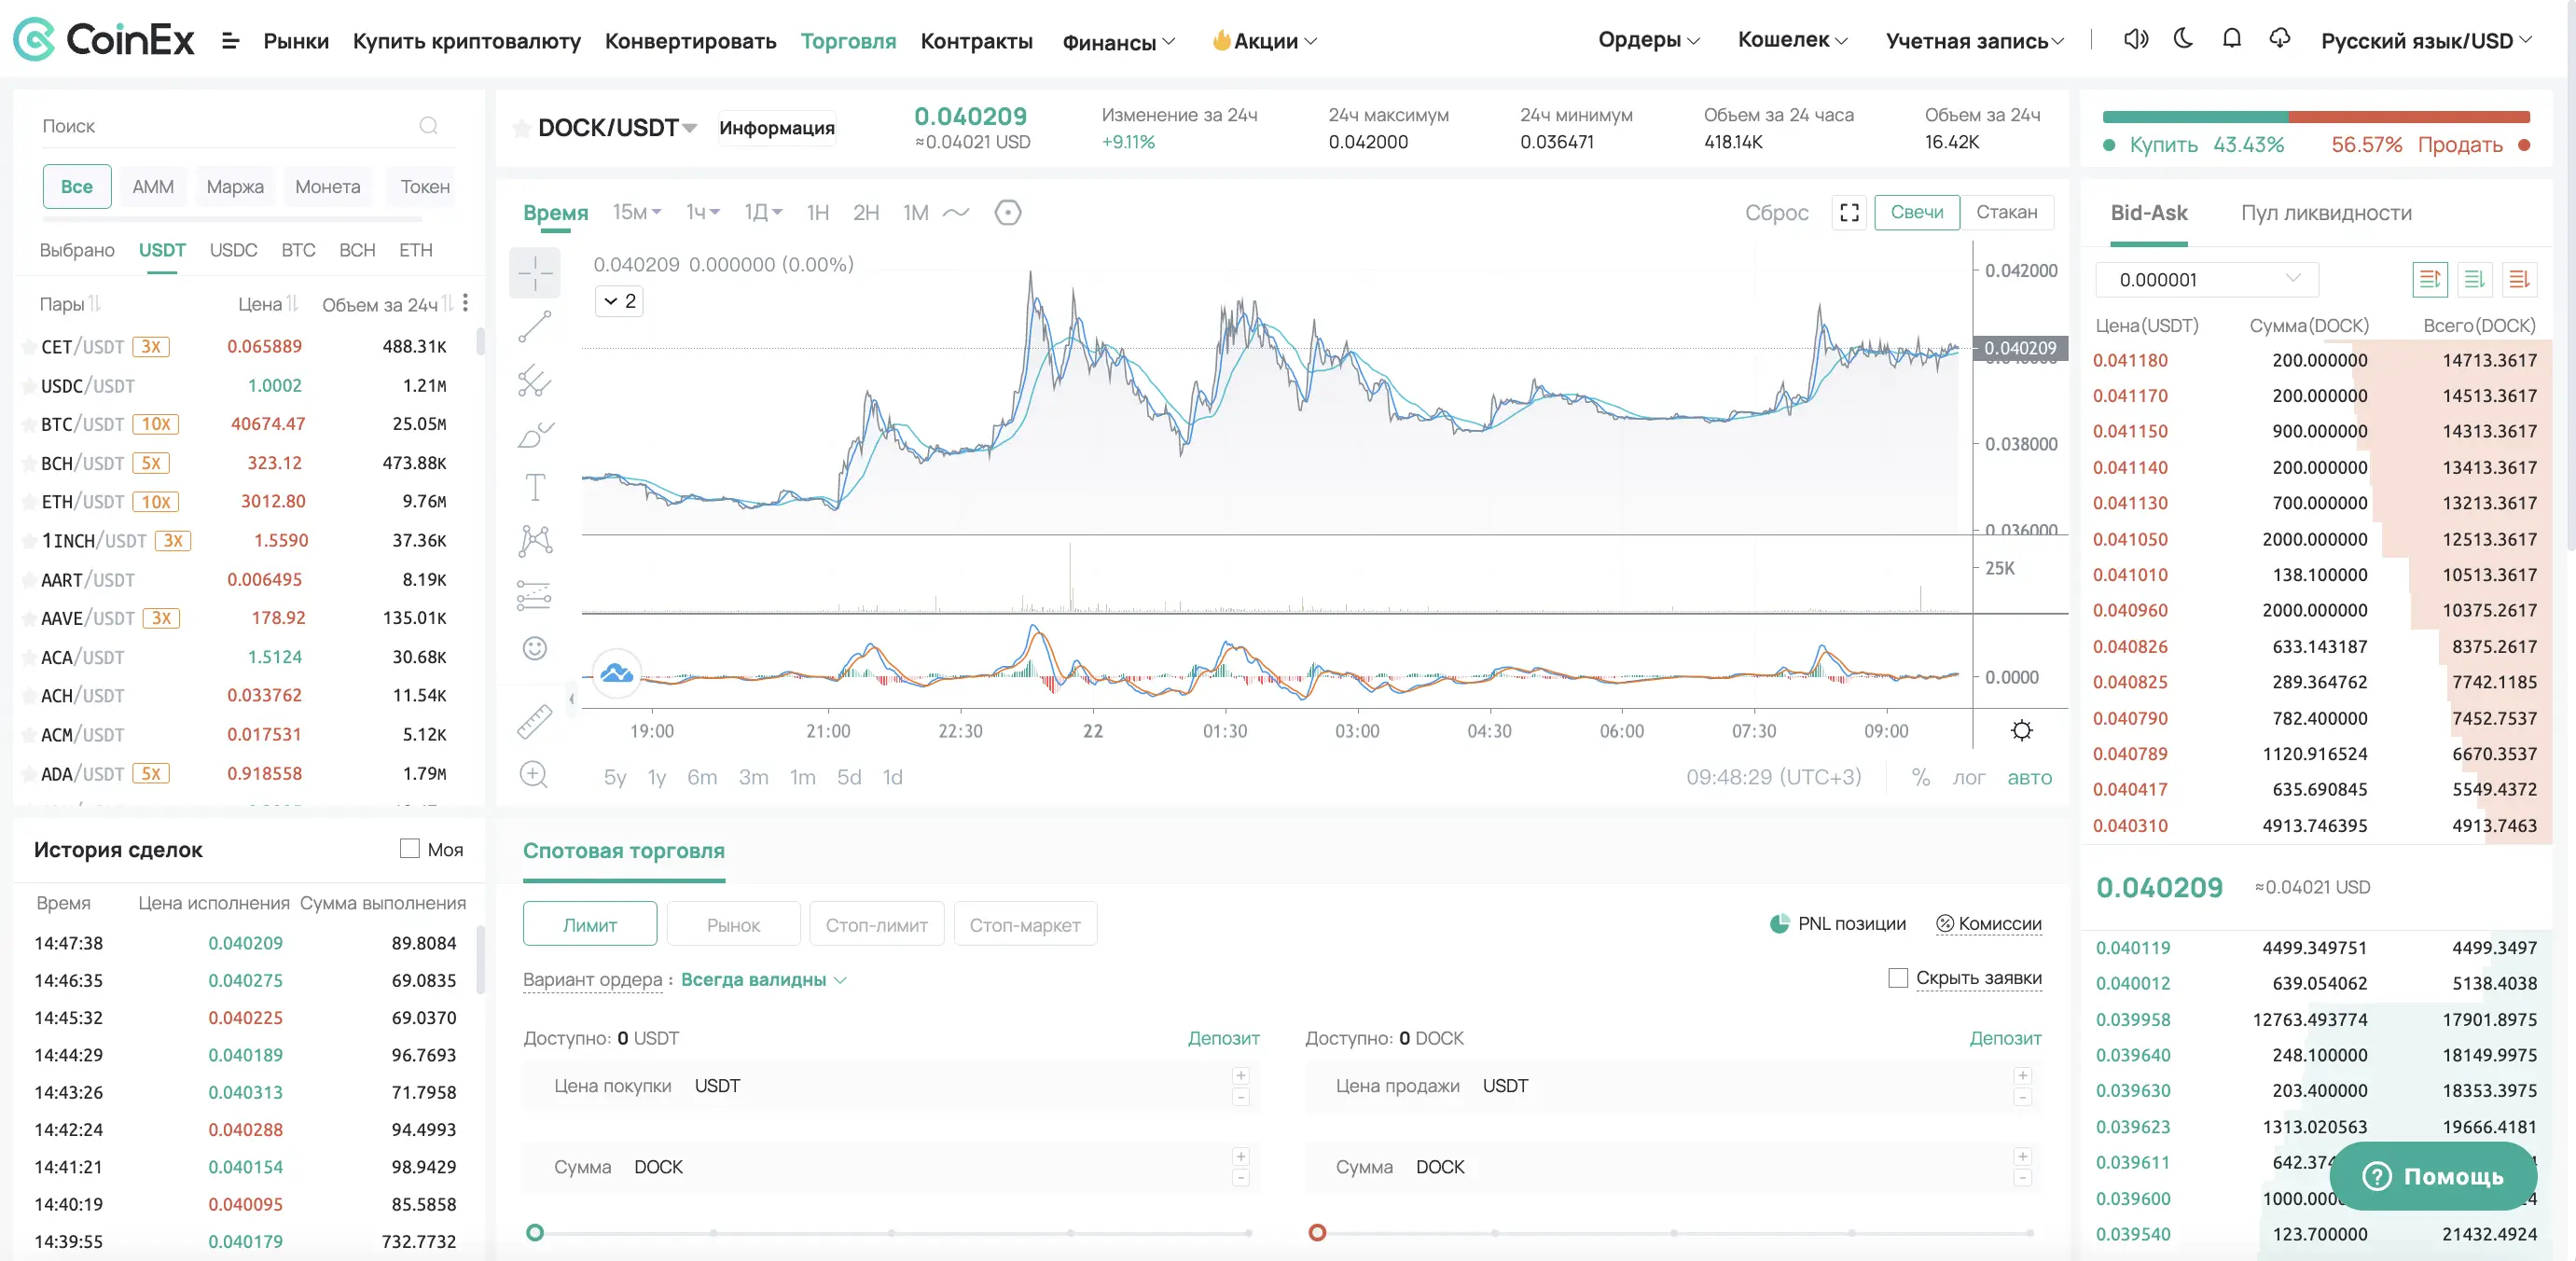Click the cloud download icon
The width and height of the screenshot is (2576, 1261).
(x=2279, y=39)
